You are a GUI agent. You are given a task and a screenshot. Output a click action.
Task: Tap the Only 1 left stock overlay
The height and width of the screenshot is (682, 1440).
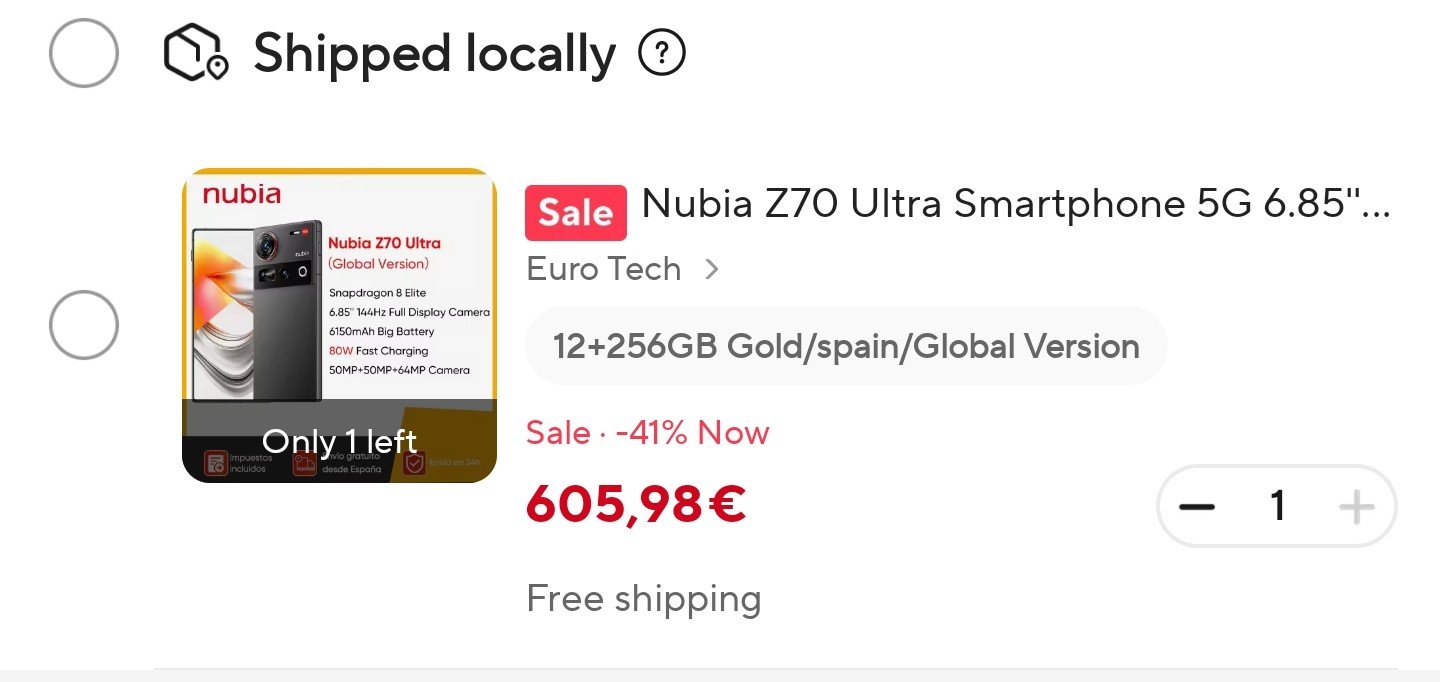click(339, 441)
